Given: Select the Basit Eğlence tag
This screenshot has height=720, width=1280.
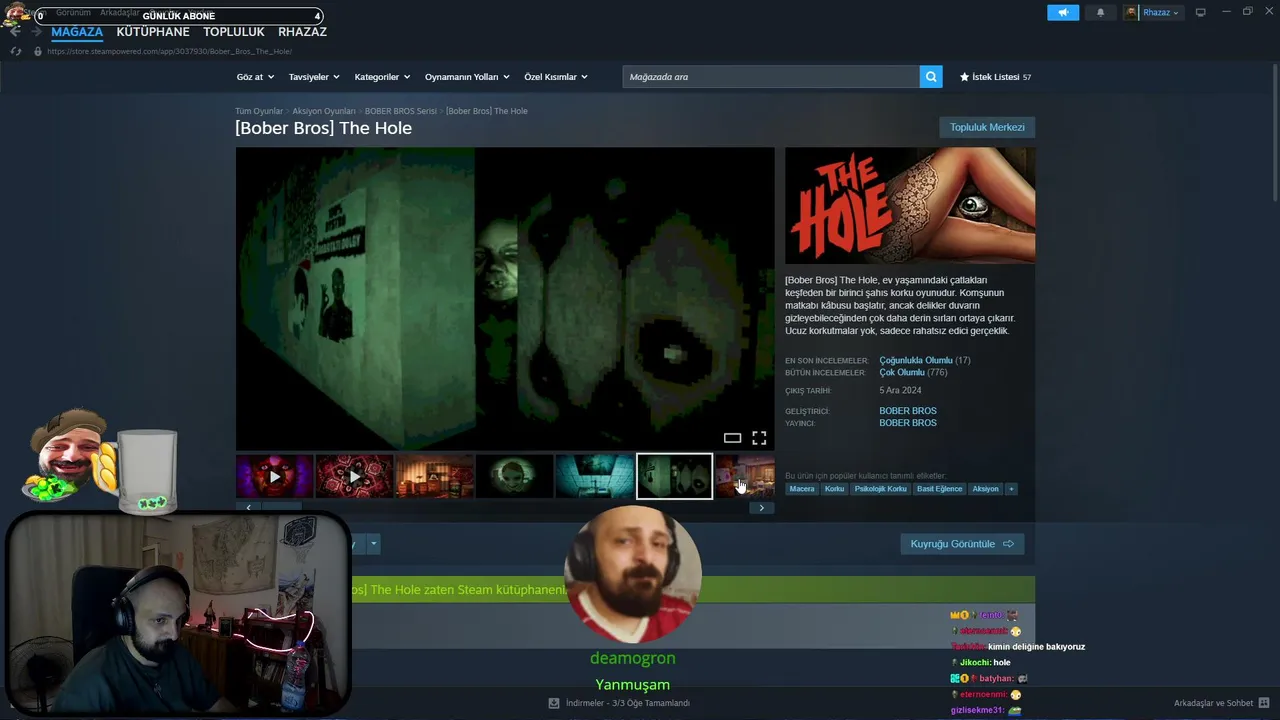Looking at the screenshot, I should pos(940,489).
